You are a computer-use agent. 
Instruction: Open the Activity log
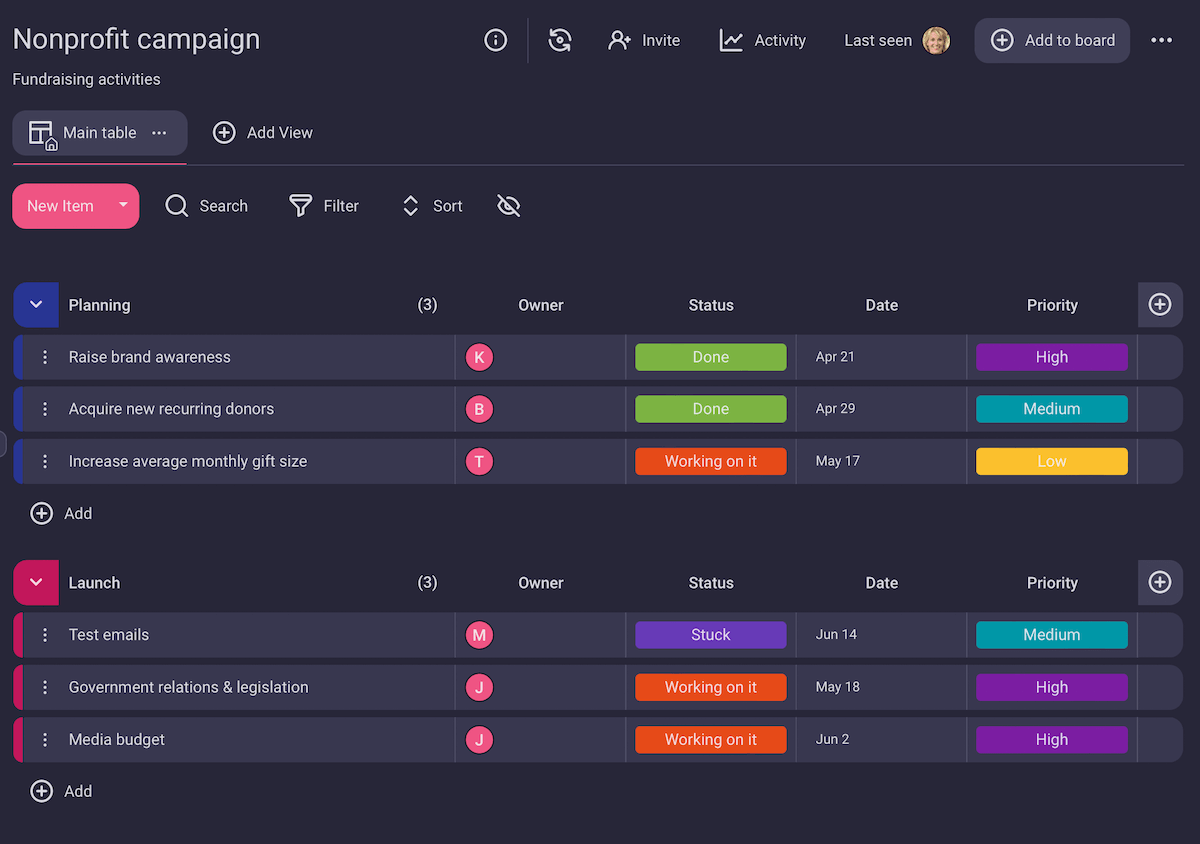[x=763, y=40]
